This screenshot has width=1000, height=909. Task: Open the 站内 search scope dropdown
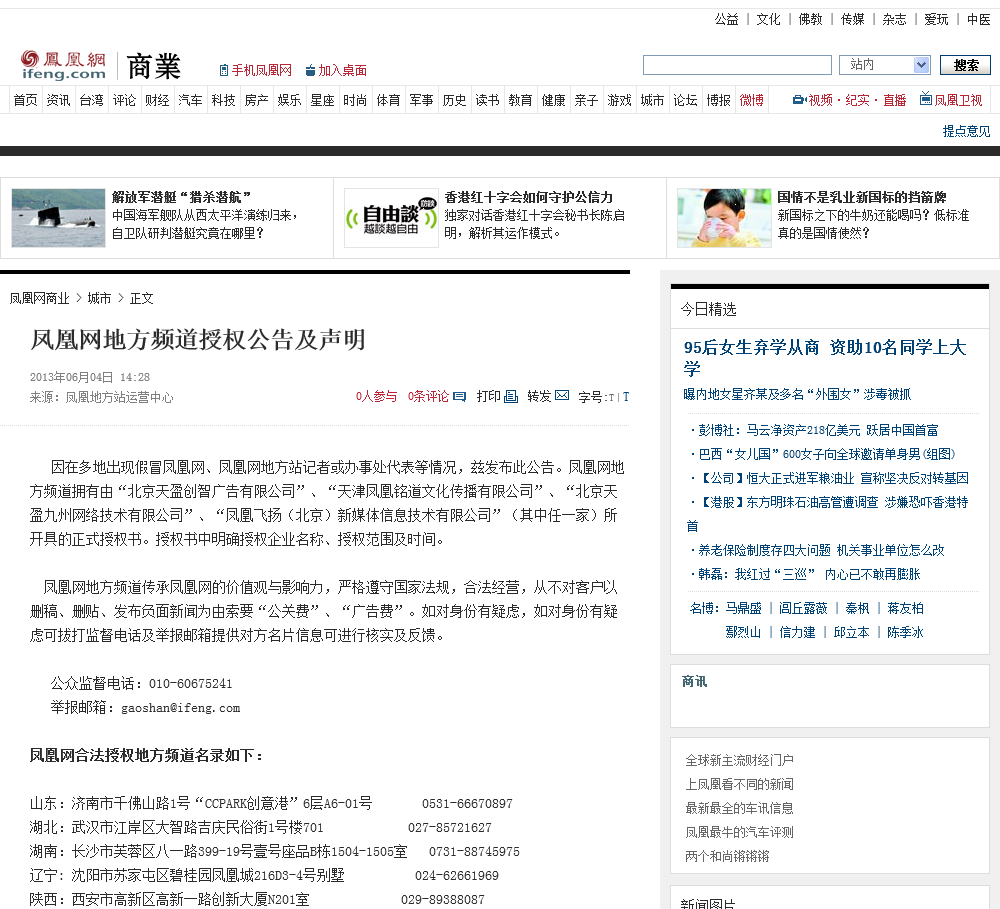click(x=885, y=64)
